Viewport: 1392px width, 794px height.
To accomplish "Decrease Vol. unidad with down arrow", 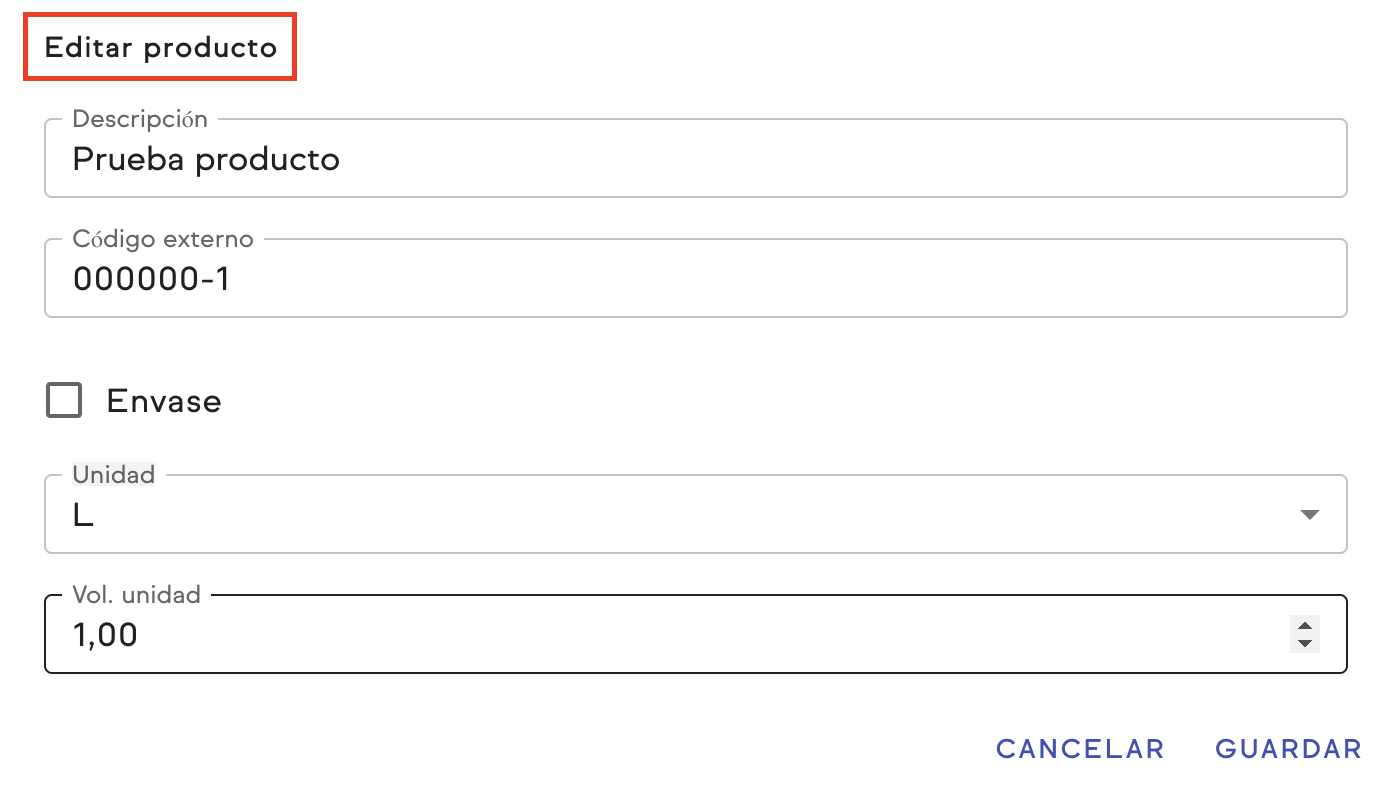I will pos(1304,642).
